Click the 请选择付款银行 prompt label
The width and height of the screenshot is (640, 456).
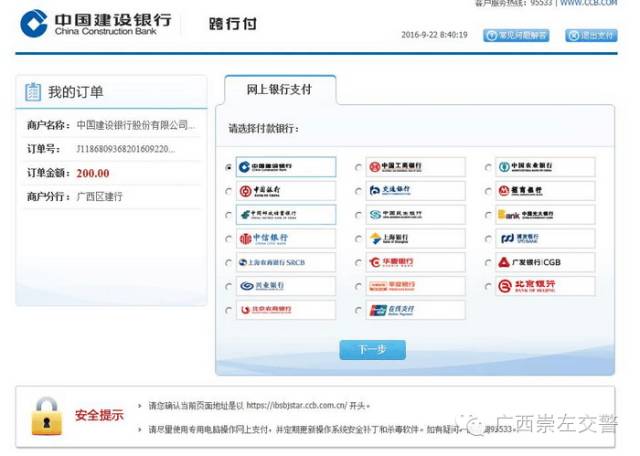(263, 129)
